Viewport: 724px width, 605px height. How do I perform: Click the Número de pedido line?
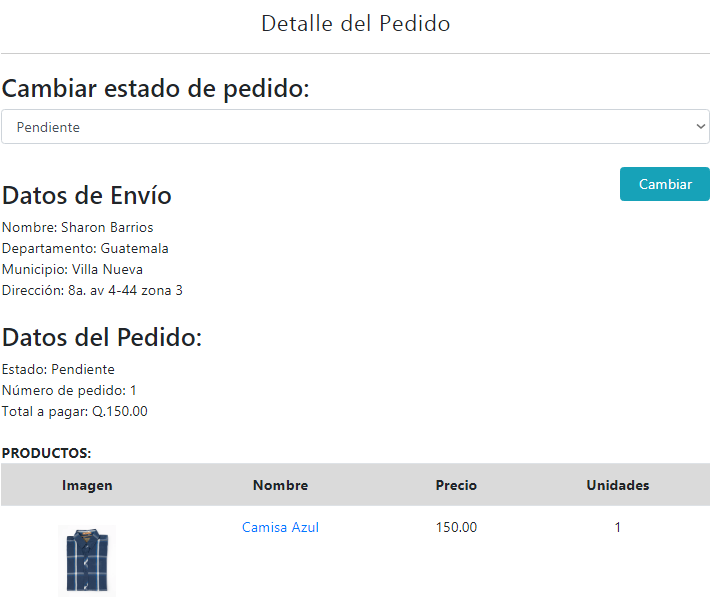69,391
